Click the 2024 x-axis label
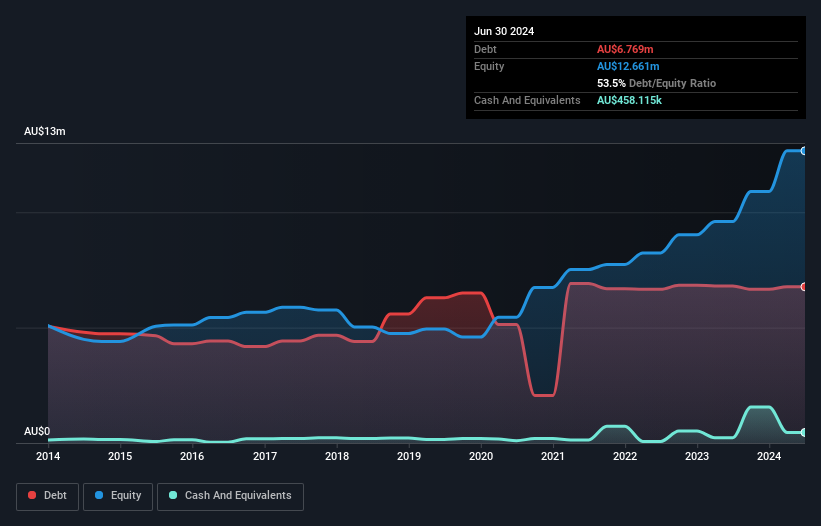 tap(769, 457)
